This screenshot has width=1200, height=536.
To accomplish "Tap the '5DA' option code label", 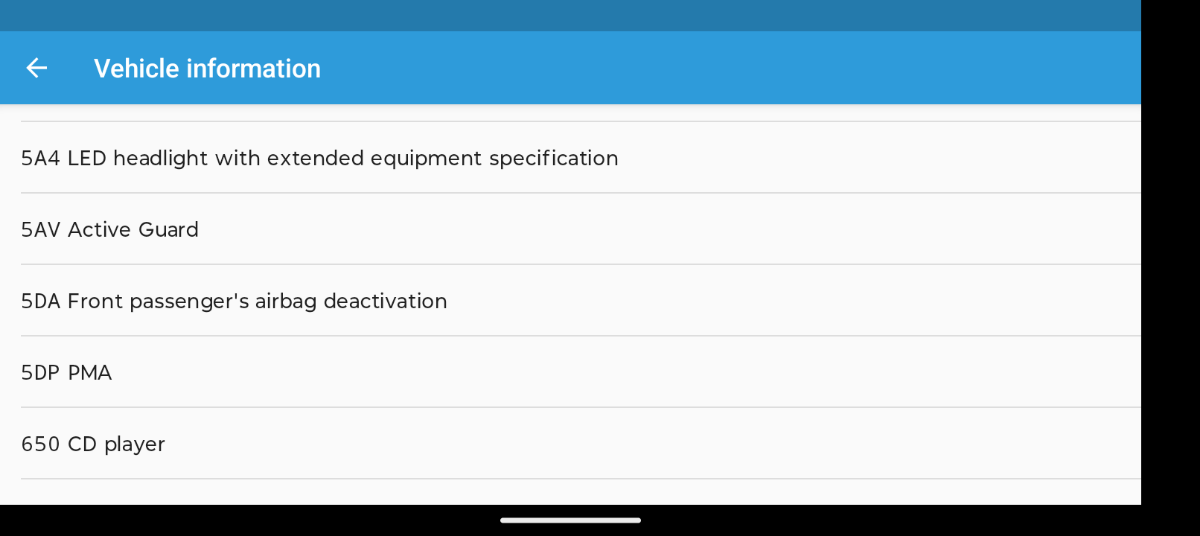I will click(41, 301).
